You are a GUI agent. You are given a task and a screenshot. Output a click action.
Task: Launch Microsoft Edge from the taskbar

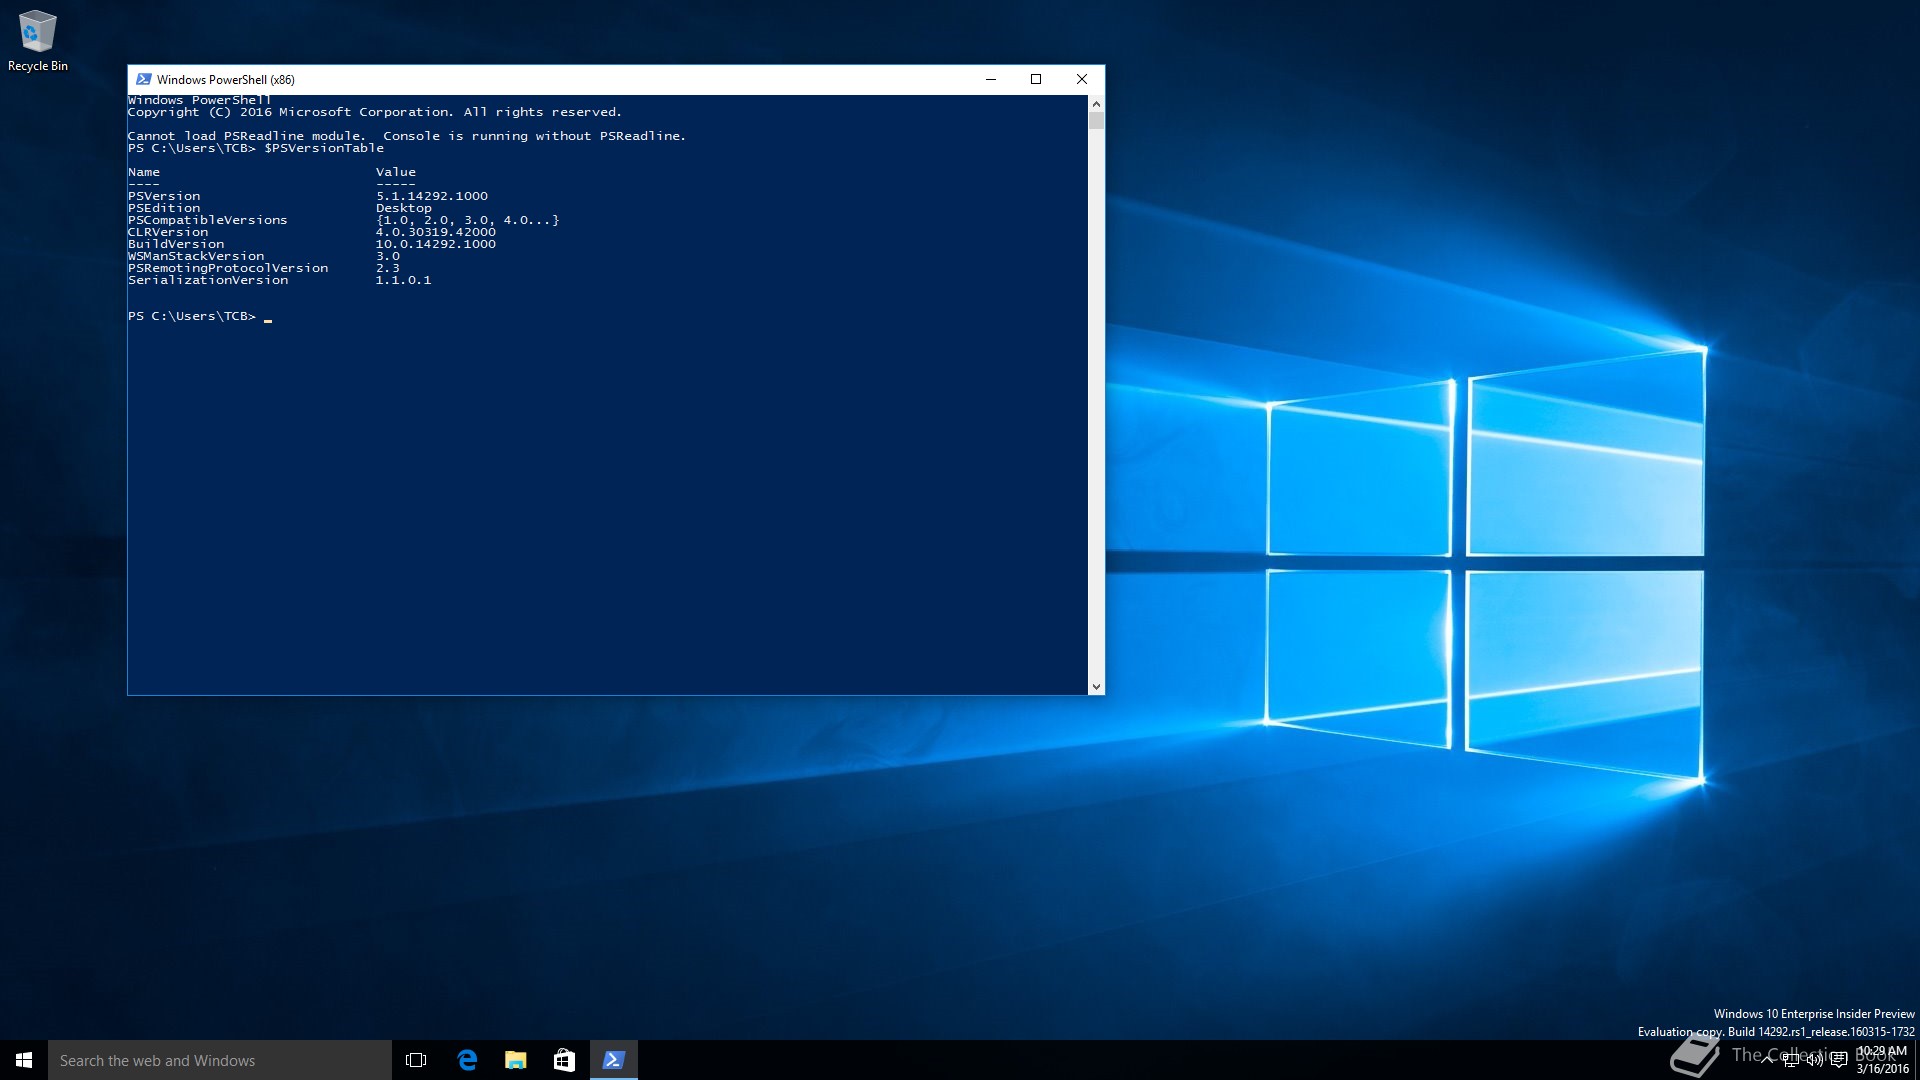pos(466,1060)
